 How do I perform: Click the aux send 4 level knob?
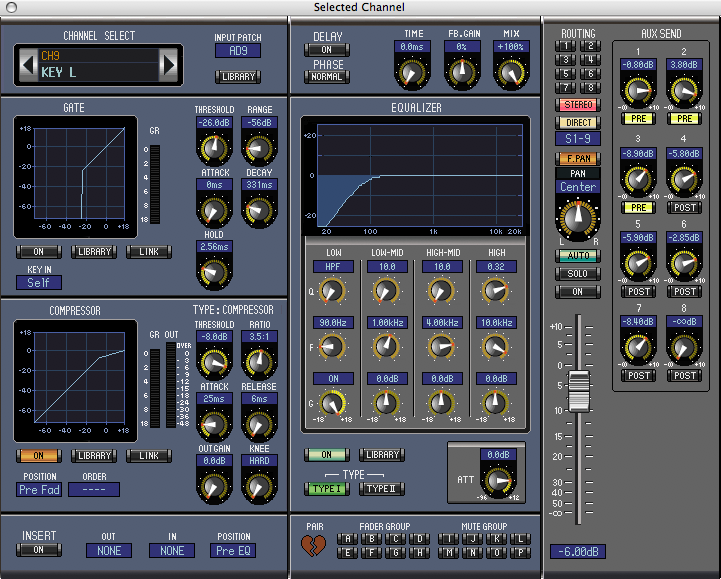point(684,179)
